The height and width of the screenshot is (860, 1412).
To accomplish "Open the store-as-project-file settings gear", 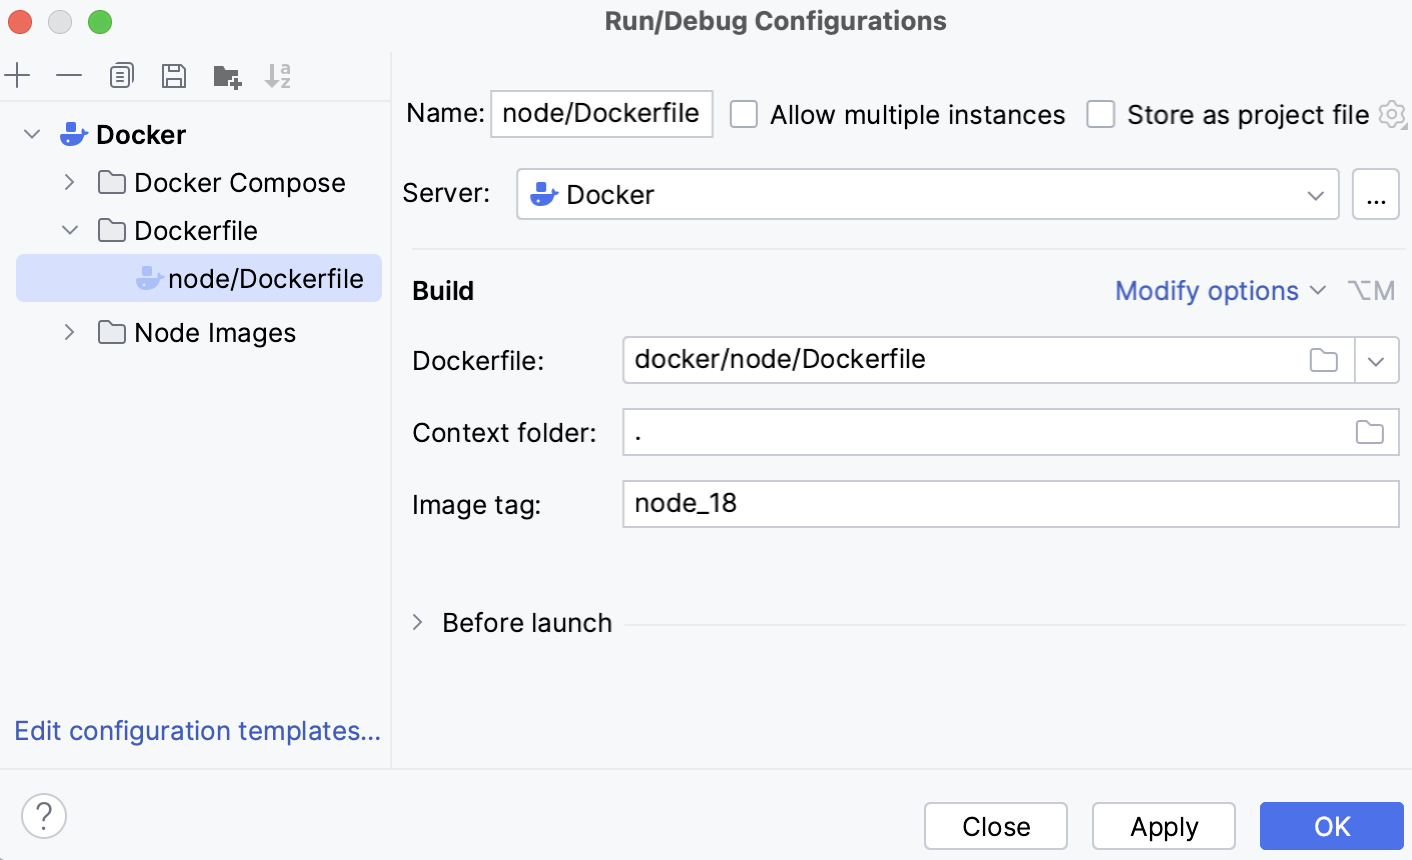I will coord(1392,114).
